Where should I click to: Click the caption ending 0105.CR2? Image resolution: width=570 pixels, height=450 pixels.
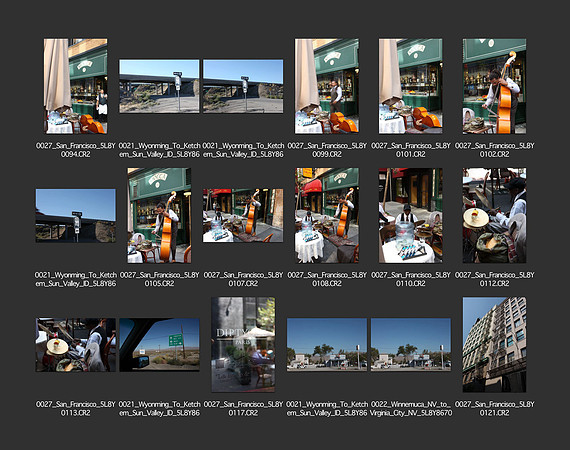click(x=159, y=279)
